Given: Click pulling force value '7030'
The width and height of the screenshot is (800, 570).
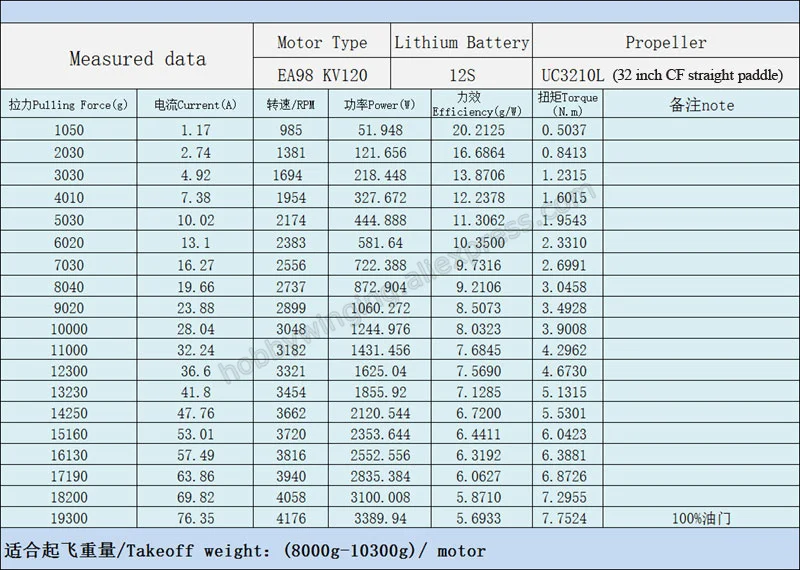Looking at the screenshot, I should click(69, 264).
